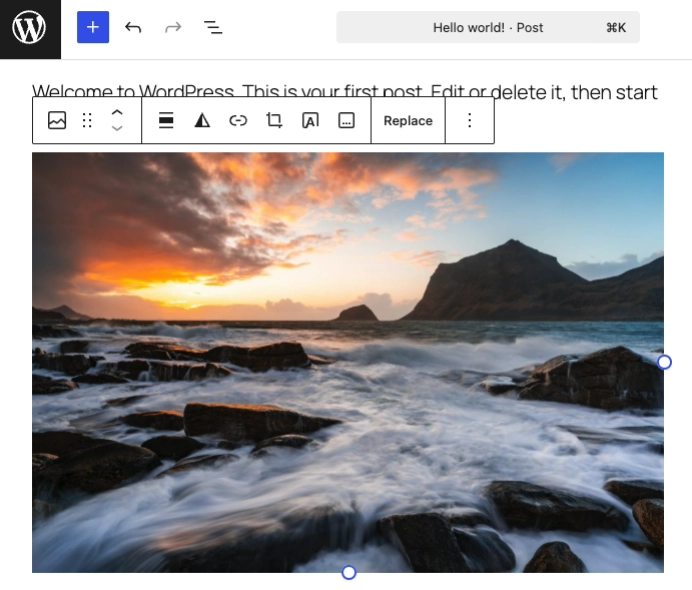Open the command palette showing Hello world! Post
Image resolution: width=692 pixels, height=590 pixels.
pyautogui.click(x=488, y=27)
